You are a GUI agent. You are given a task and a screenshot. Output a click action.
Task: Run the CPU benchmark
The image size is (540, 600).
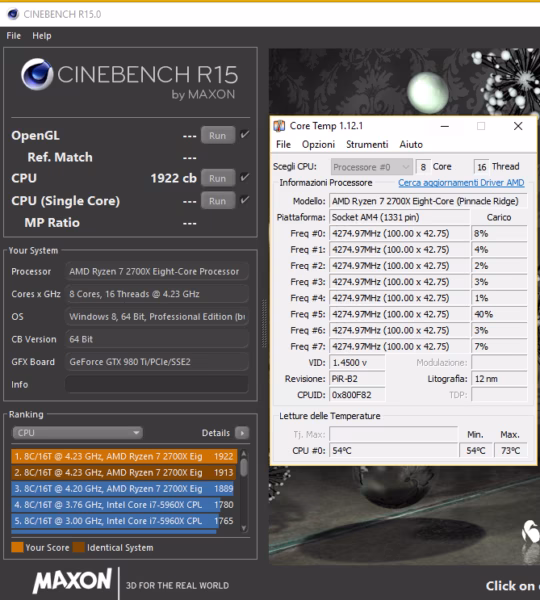click(217, 178)
